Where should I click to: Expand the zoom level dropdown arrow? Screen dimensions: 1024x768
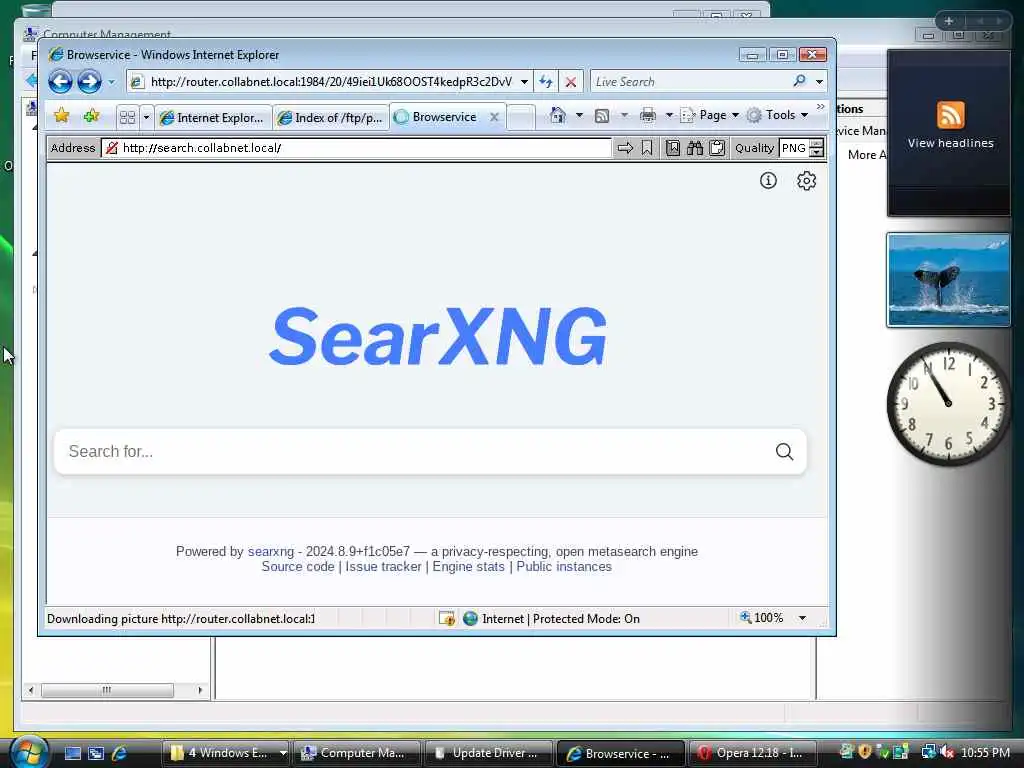(x=803, y=618)
